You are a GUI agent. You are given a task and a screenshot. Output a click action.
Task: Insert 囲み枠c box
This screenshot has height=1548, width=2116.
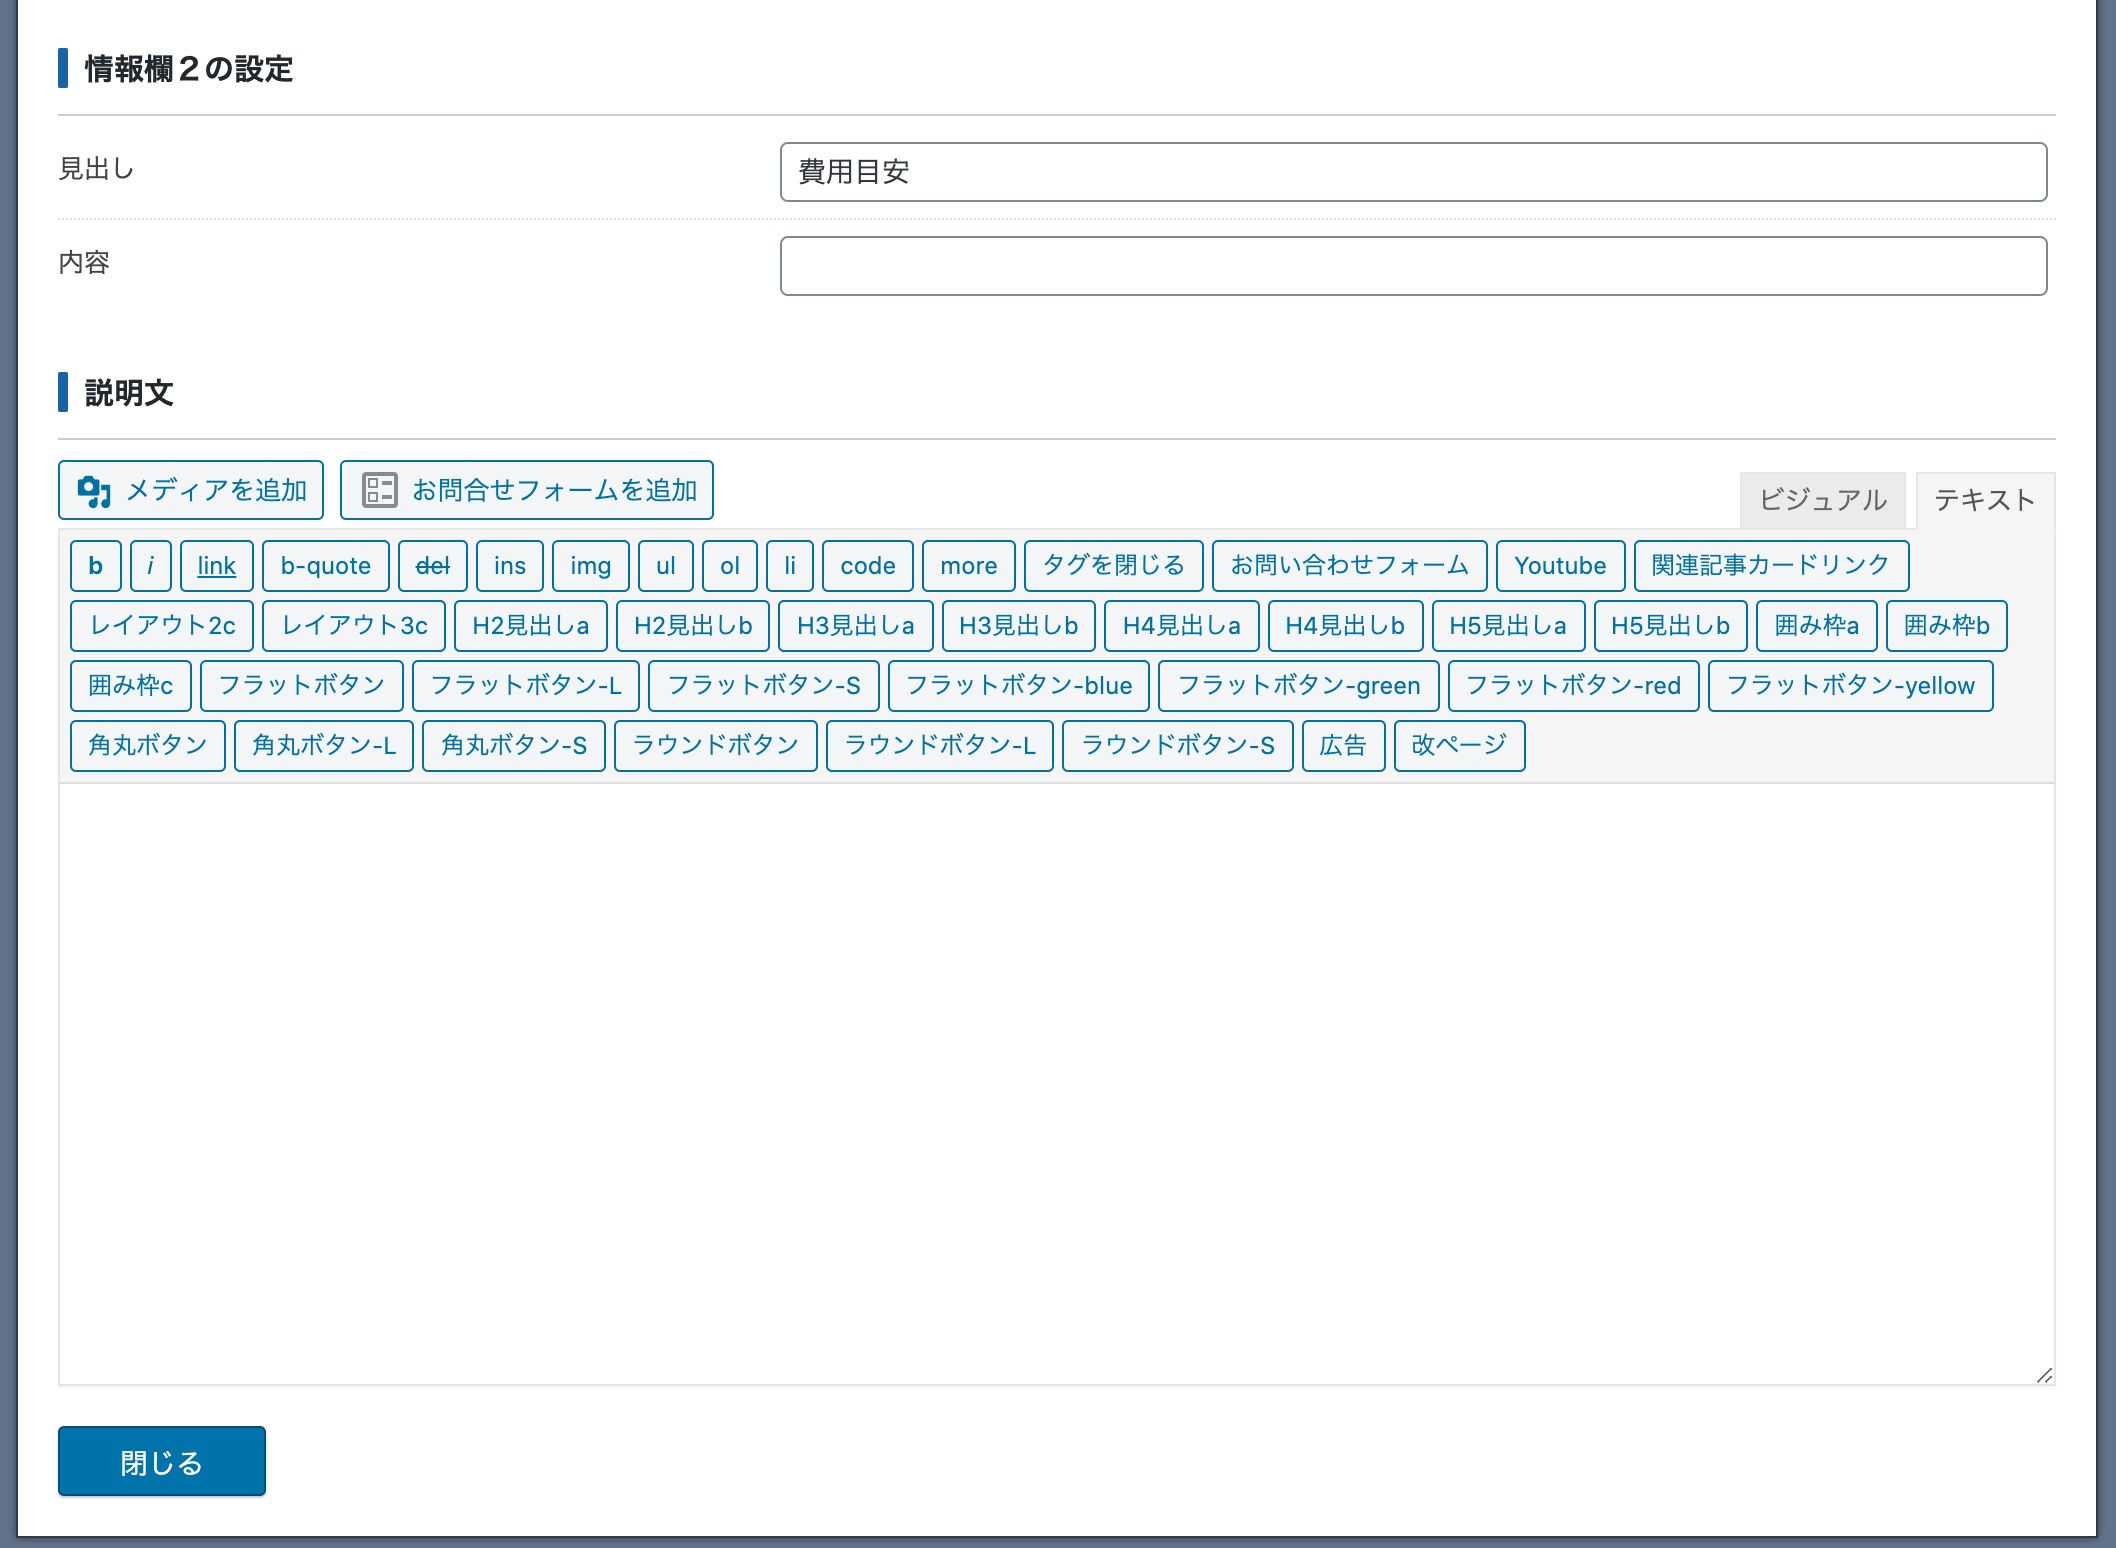(131, 686)
